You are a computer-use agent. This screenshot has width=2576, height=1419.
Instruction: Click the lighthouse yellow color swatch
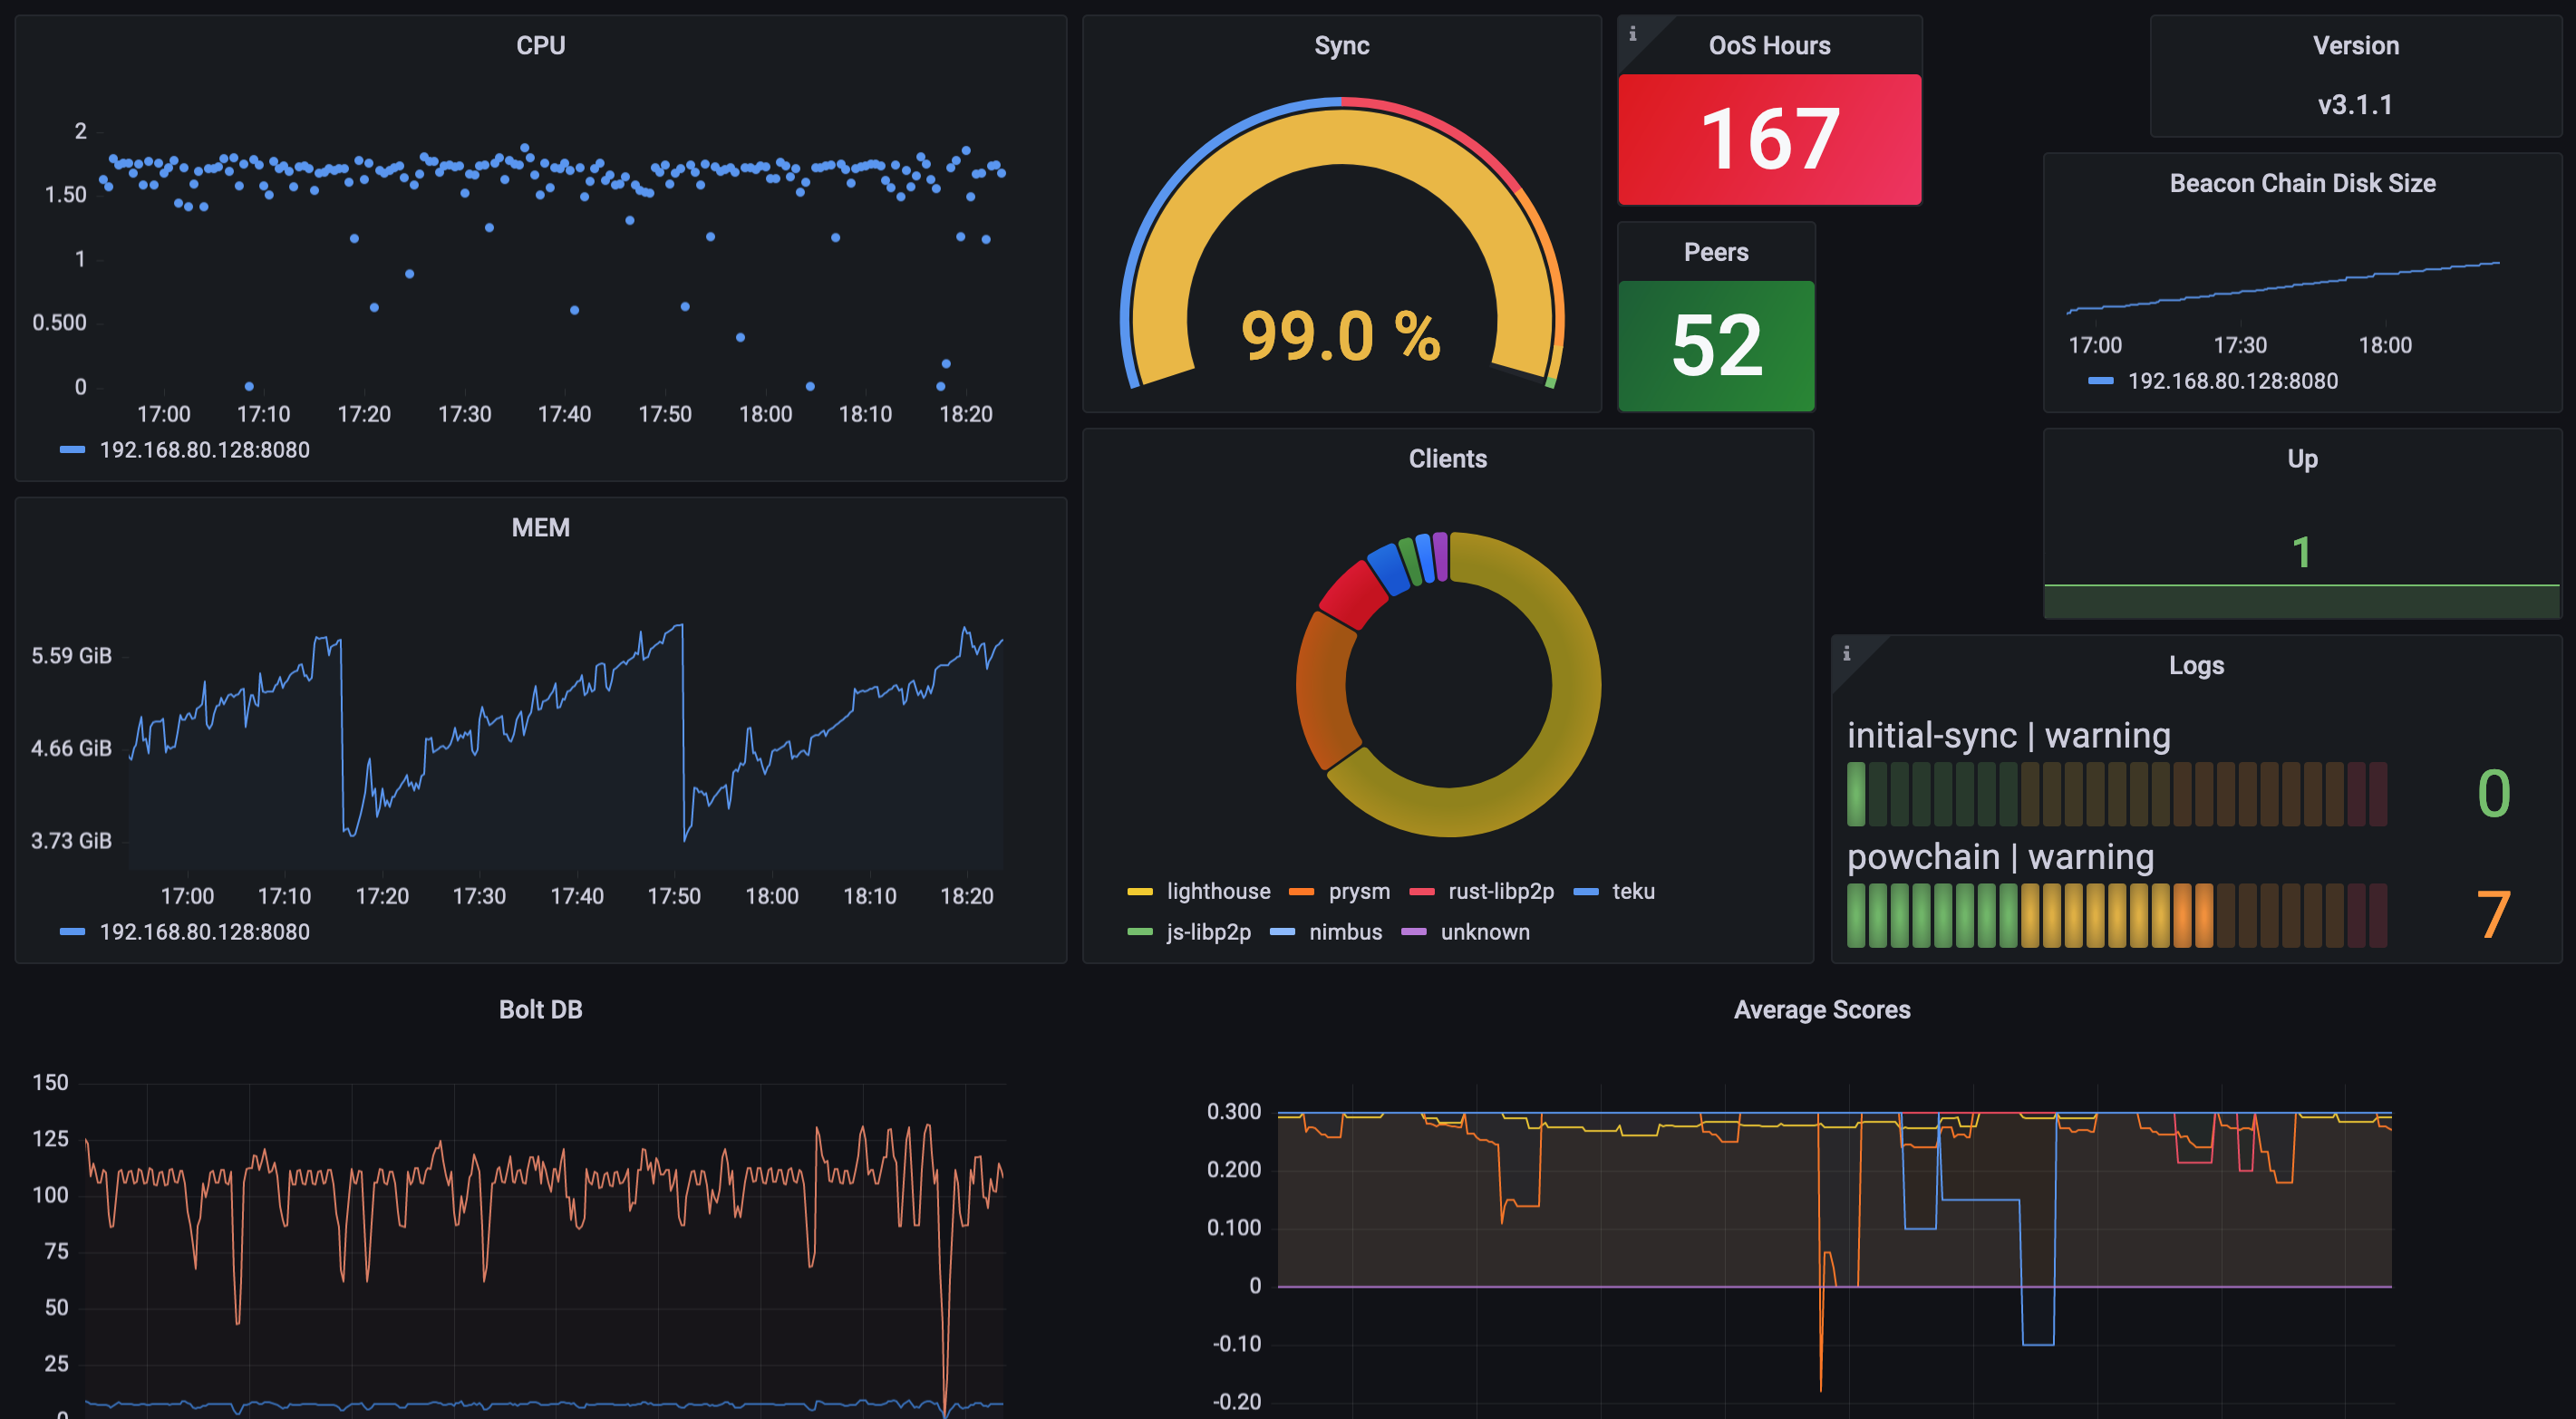[1140, 891]
